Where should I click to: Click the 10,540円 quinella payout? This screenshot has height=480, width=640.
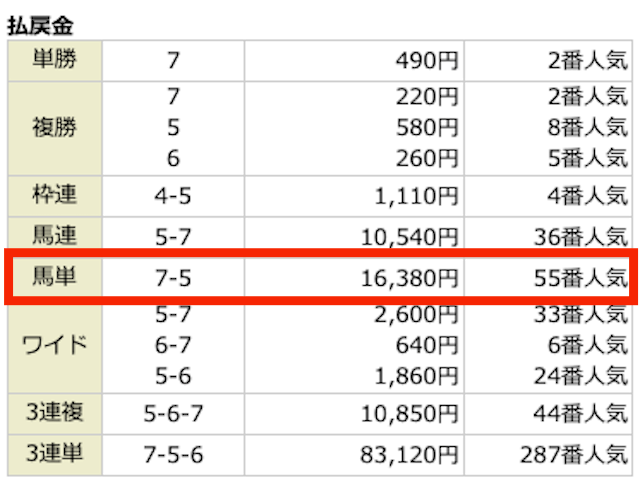coord(409,237)
